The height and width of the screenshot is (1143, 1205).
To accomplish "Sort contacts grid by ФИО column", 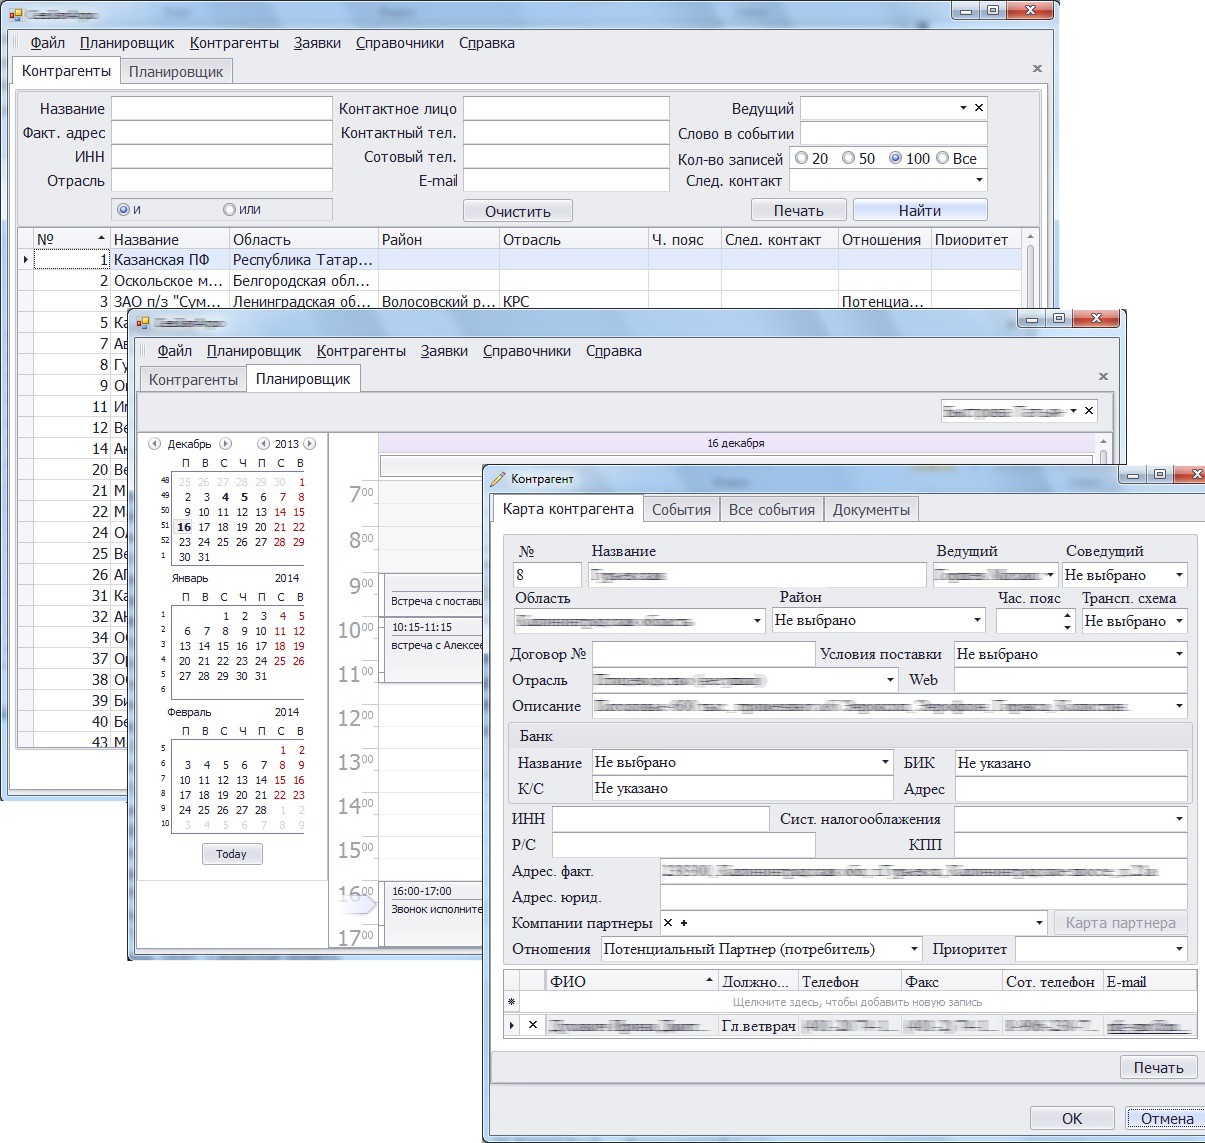I will (x=631, y=982).
